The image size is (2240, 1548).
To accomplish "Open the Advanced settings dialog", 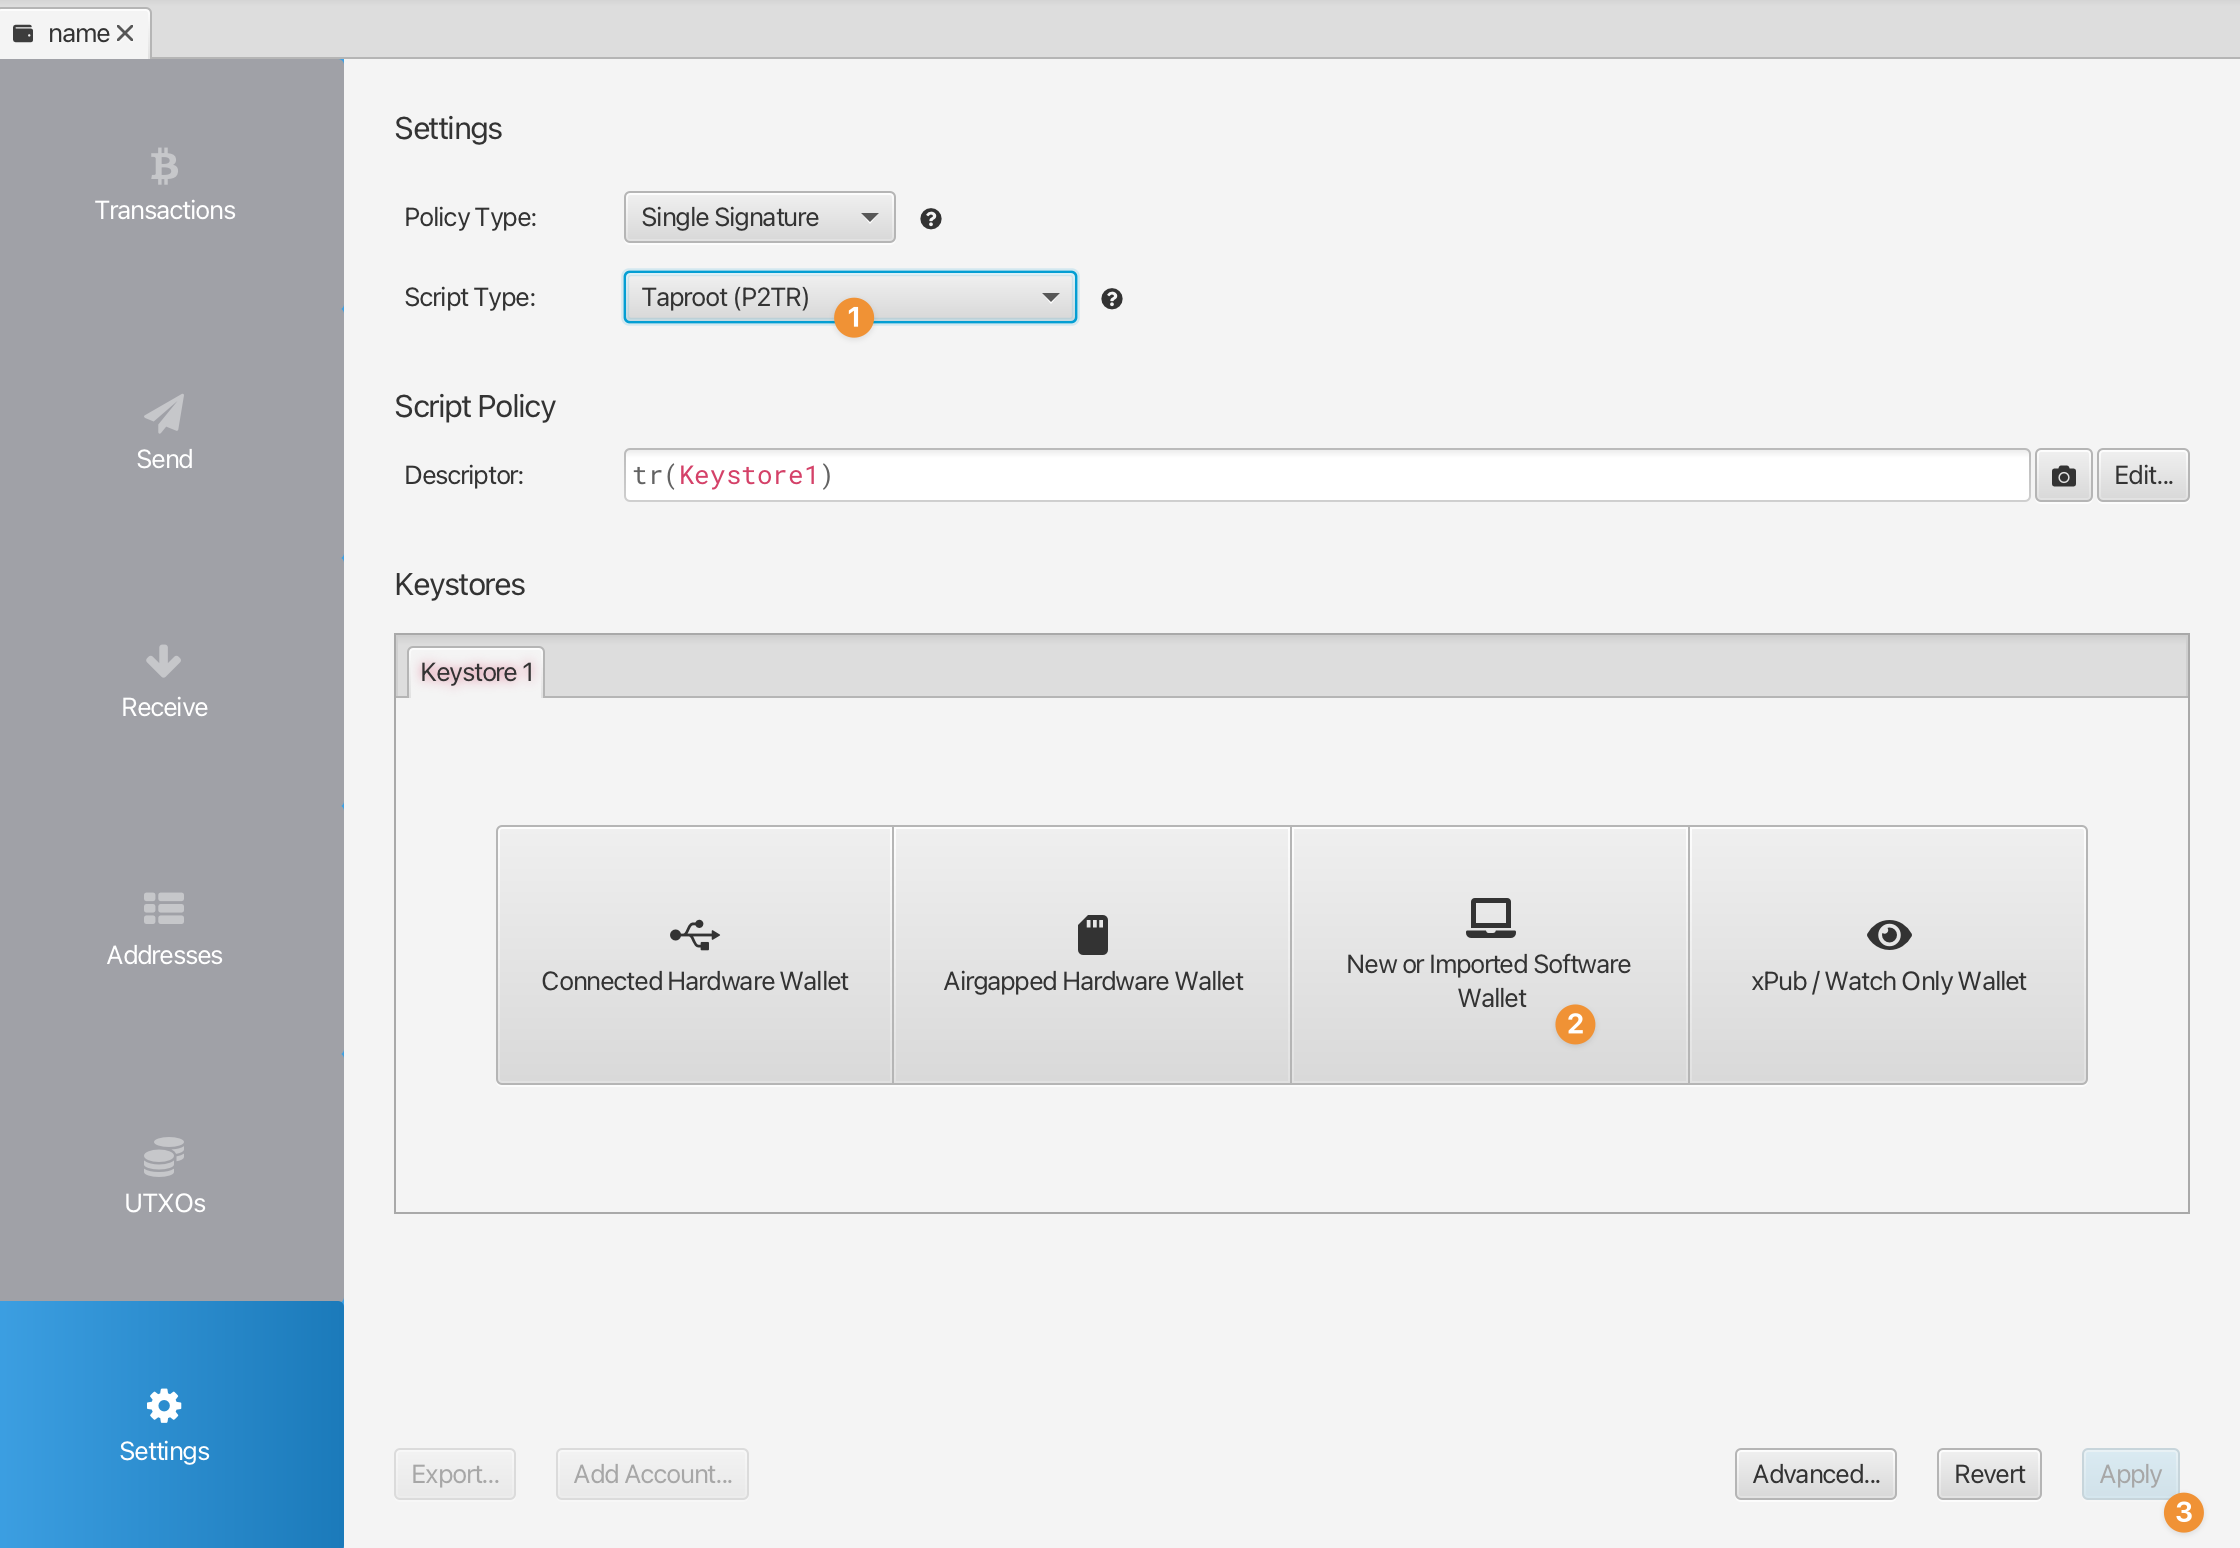I will (1815, 1474).
